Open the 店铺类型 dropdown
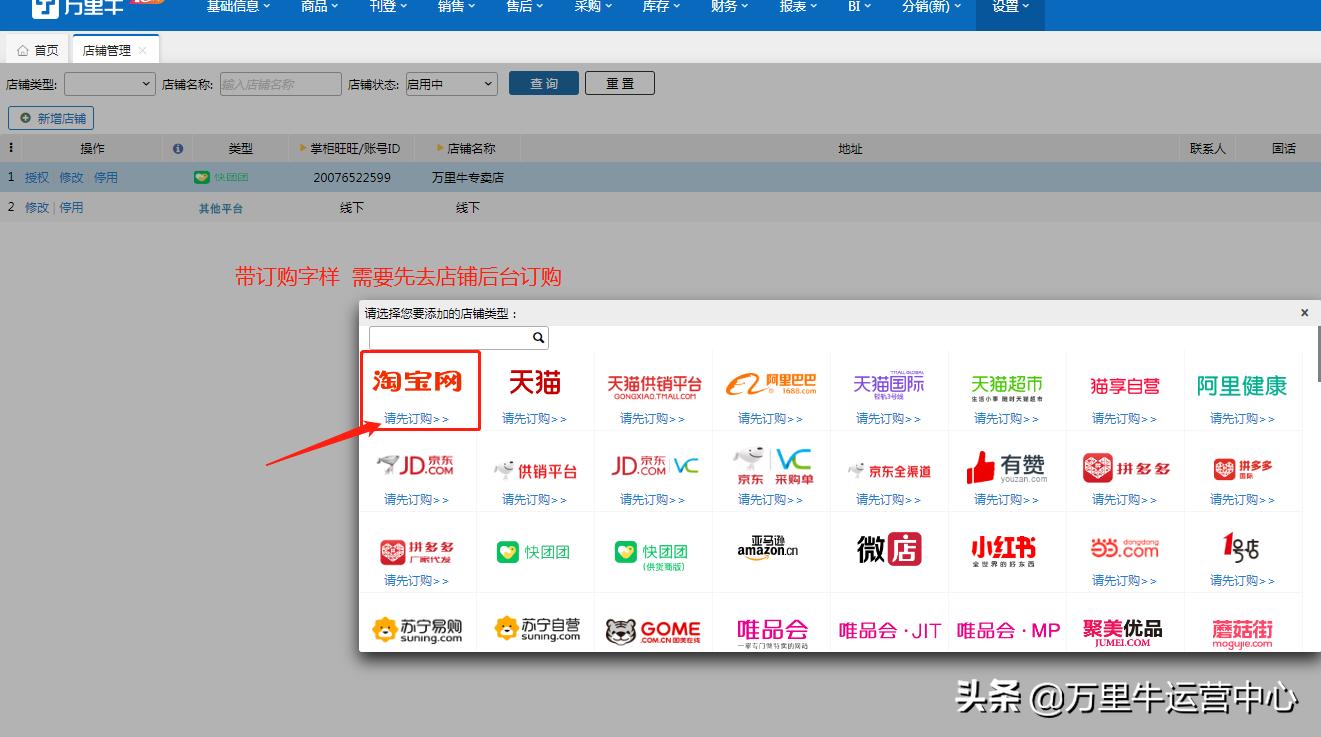 click(x=109, y=84)
